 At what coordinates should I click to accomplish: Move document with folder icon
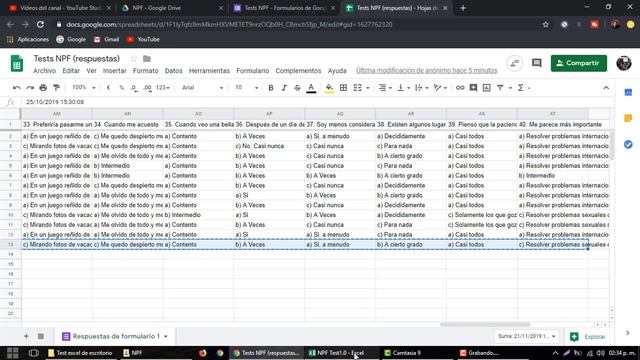(x=147, y=59)
